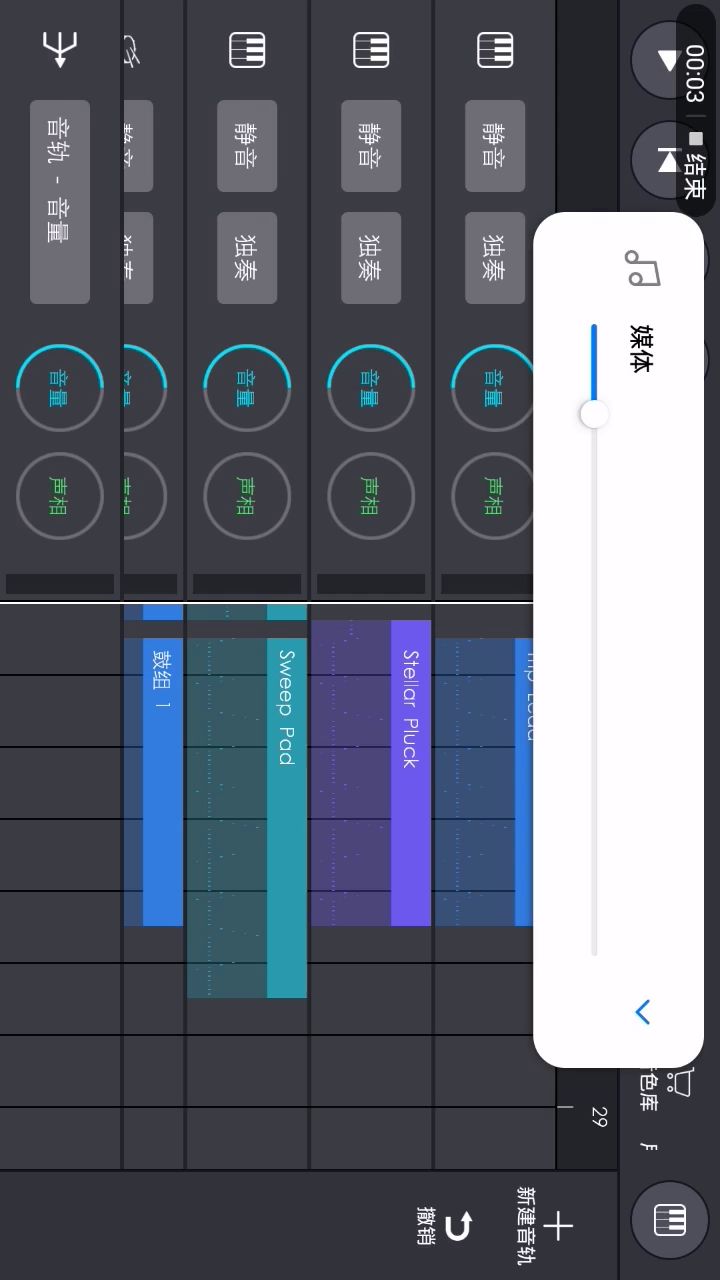The image size is (720, 1280).
Task: Select master track 声相 pan knob
Action: pos(60,496)
